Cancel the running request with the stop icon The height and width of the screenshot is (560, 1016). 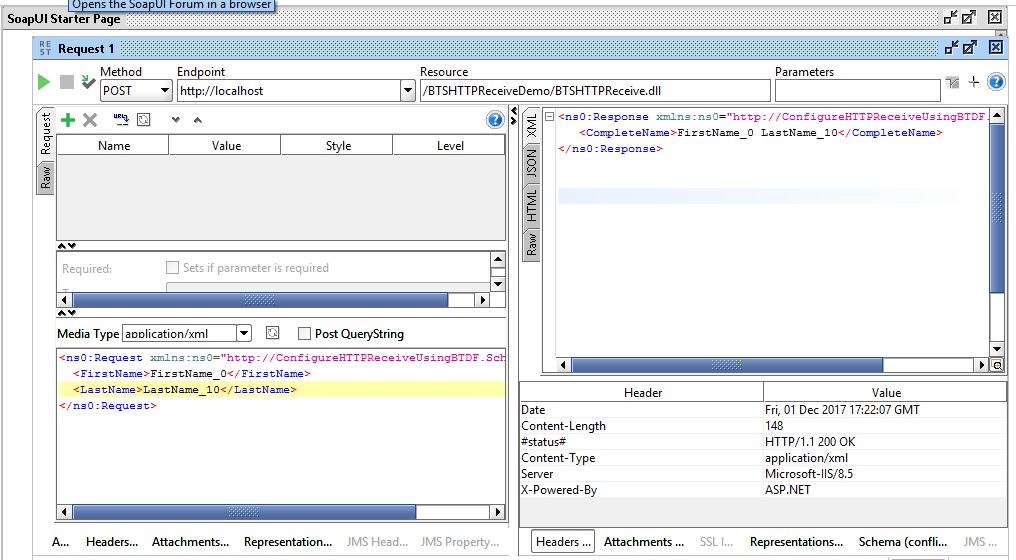tap(67, 82)
